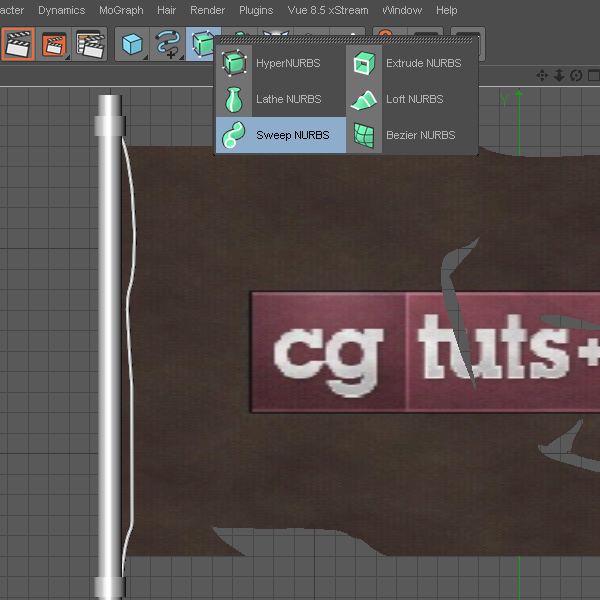This screenshot has height=600, width=600.
Task: Click the viewport zoom camera icon
Action: (559, 75)
